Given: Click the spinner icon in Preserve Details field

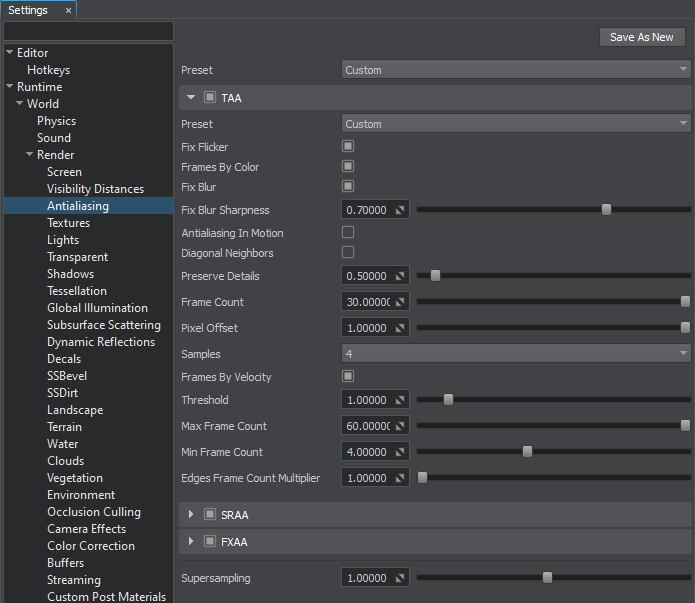Looking at the screenshot, I should (400, 276).
